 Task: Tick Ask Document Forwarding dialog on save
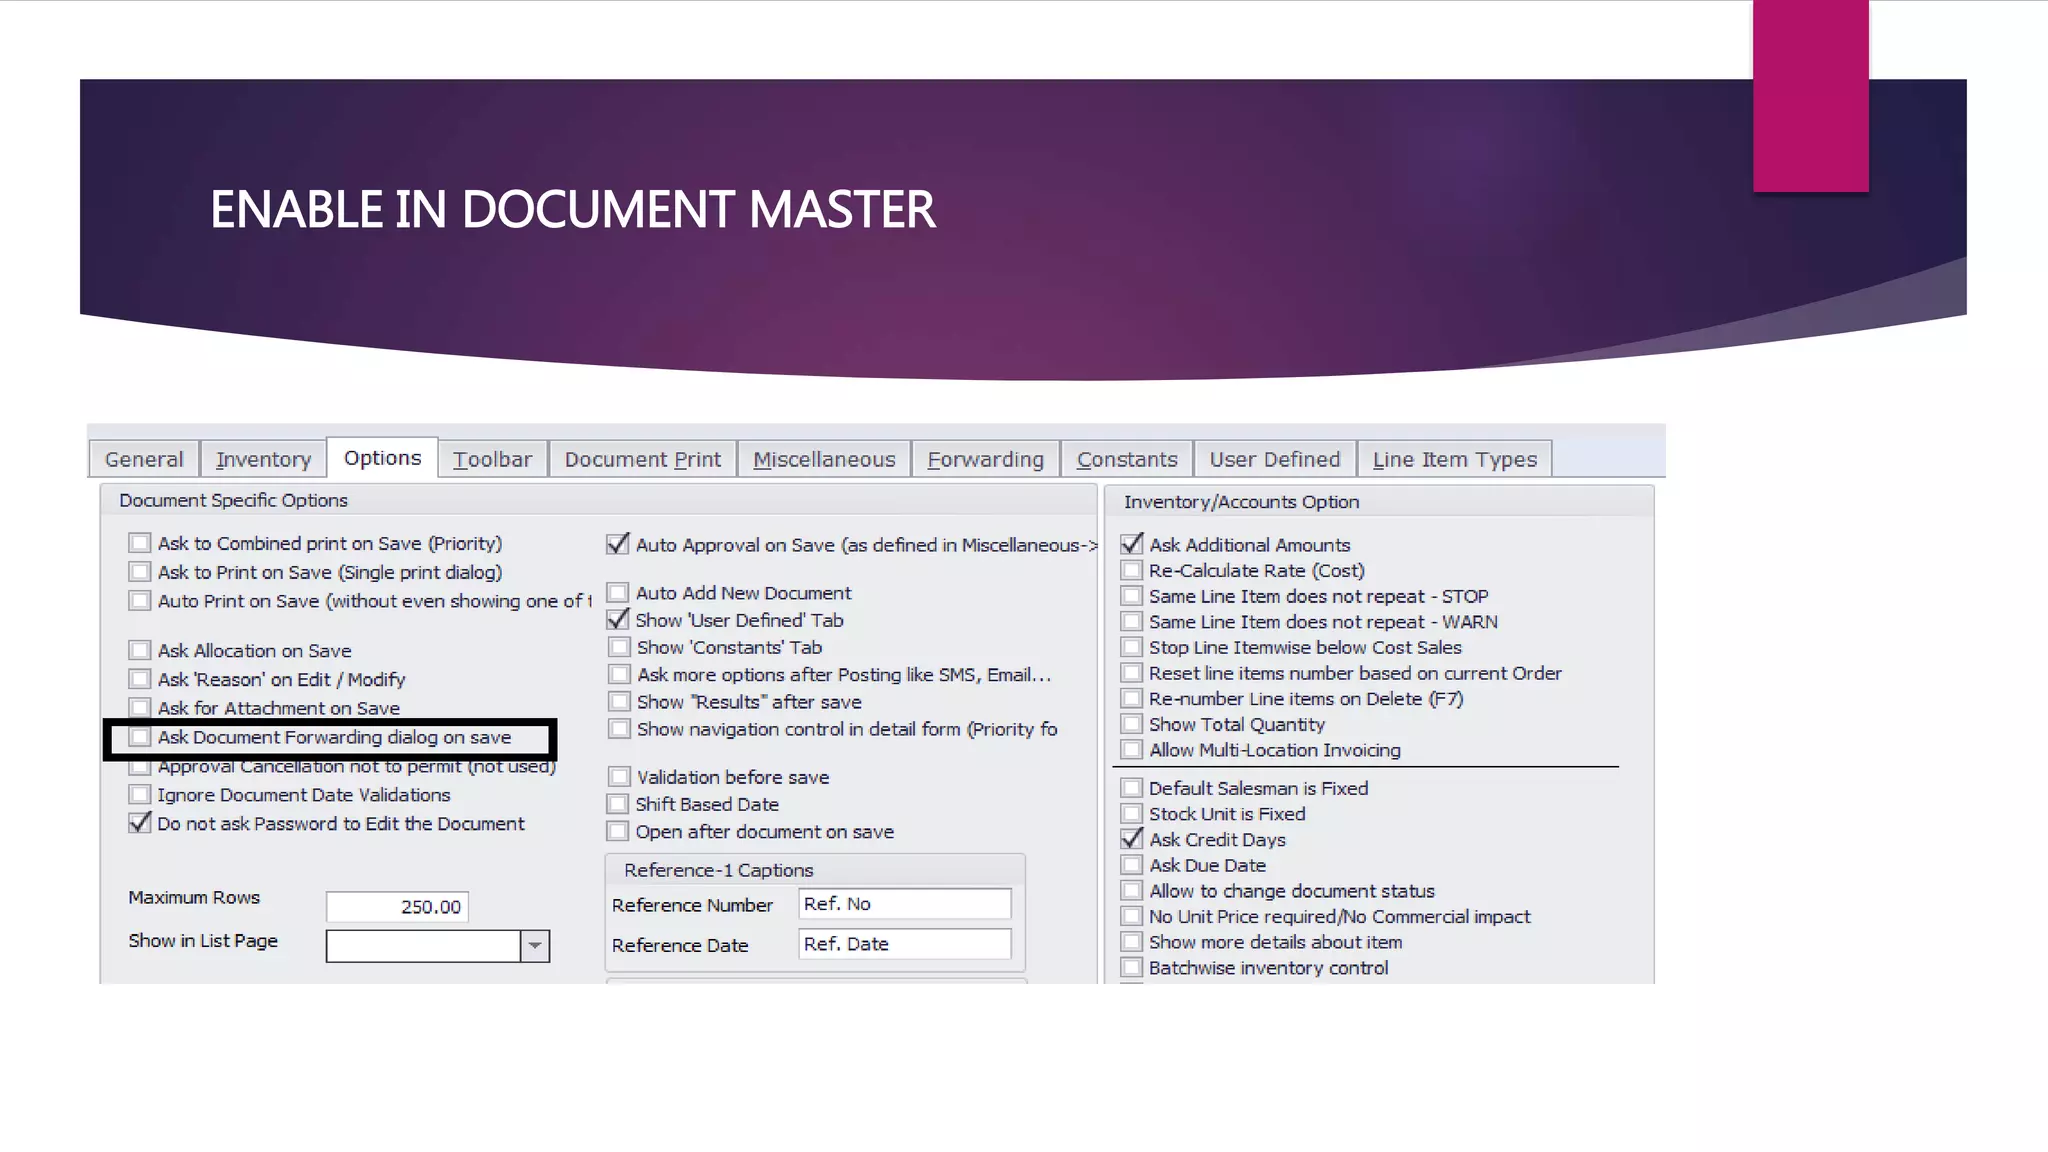[x=140, y=737]
